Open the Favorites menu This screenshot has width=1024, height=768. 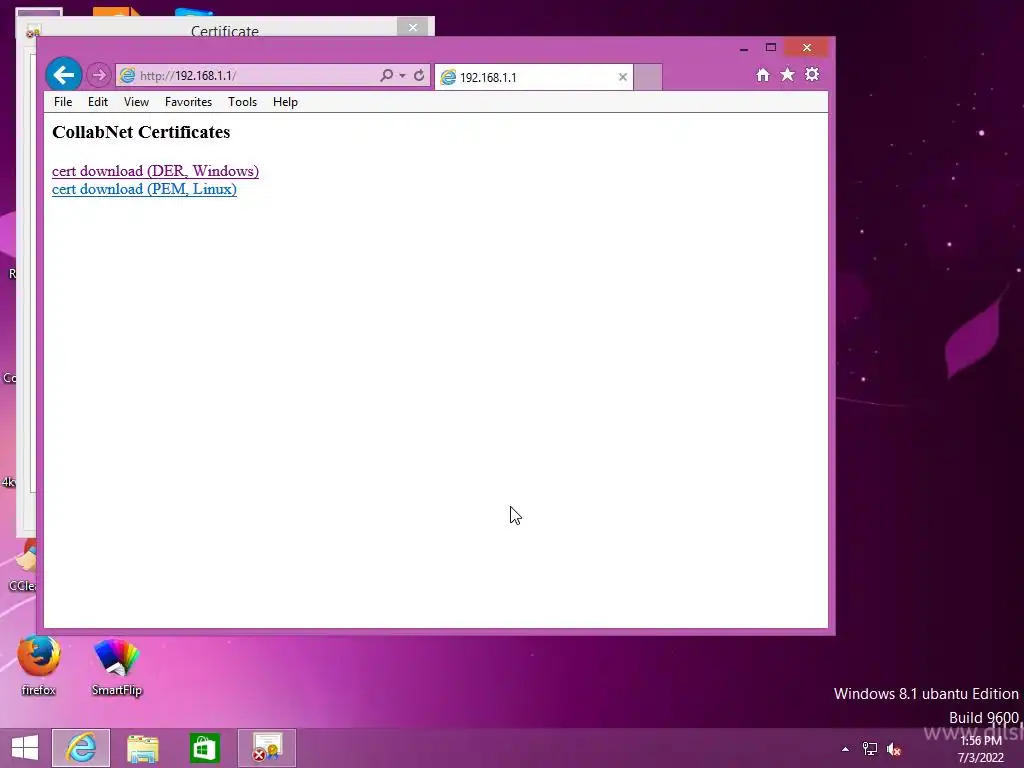[x=188, y=102]
